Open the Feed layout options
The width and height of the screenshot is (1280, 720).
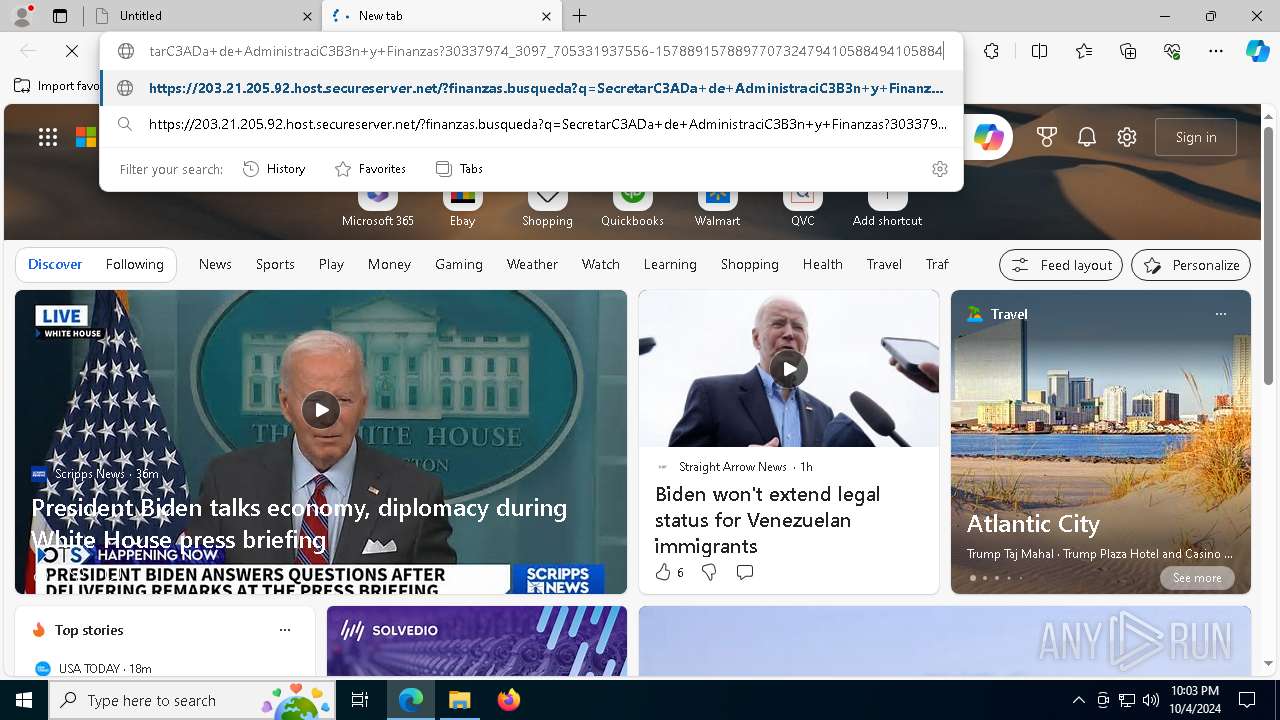point(1061,265)
